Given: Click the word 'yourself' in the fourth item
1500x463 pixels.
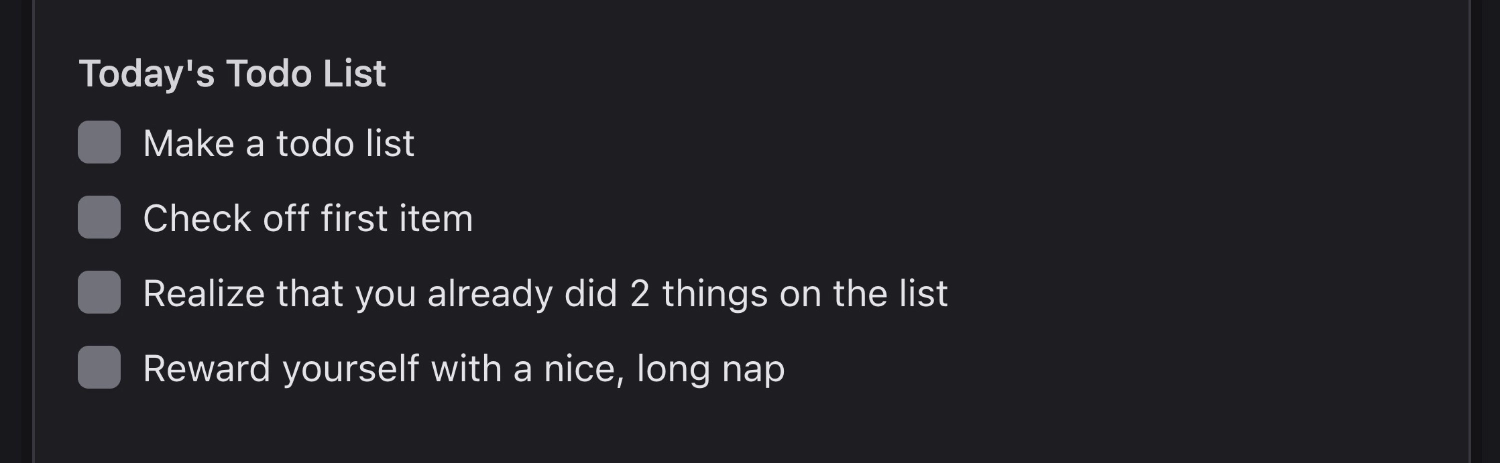Looking at the screenshot, I should click(349, 369).
